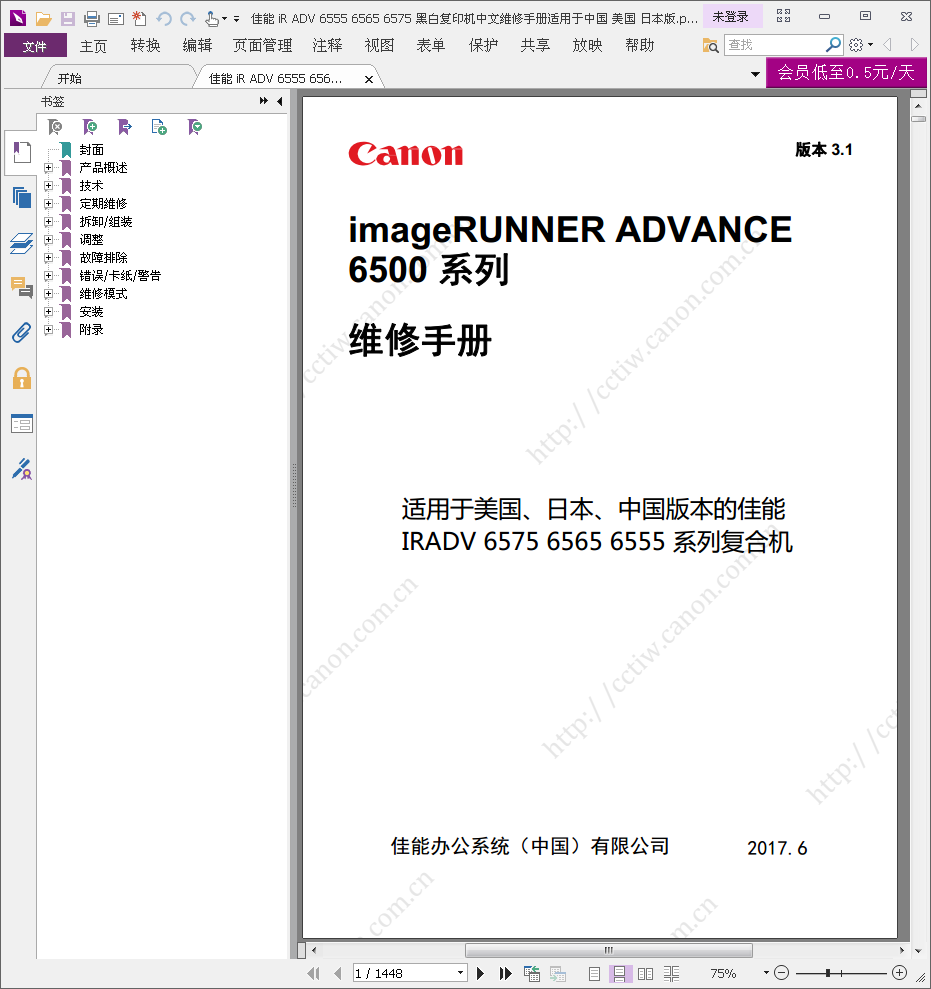Undo the last action
The image size is (931, 989).
point(164,18)
